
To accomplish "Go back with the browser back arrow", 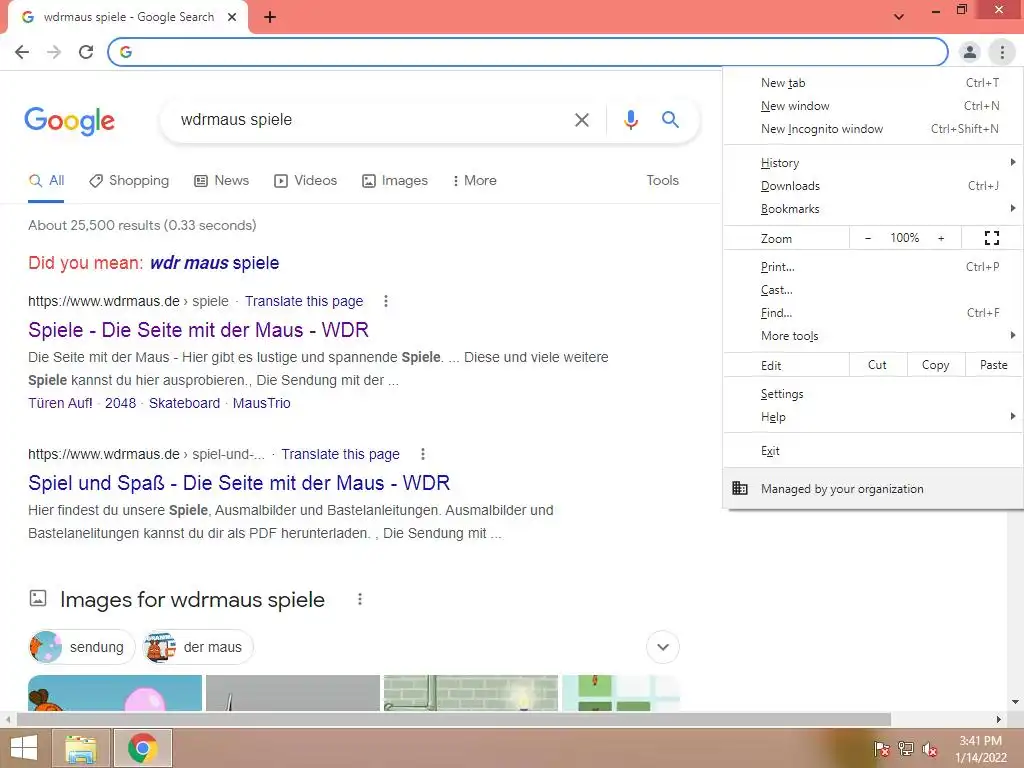I will click(22, 52).
